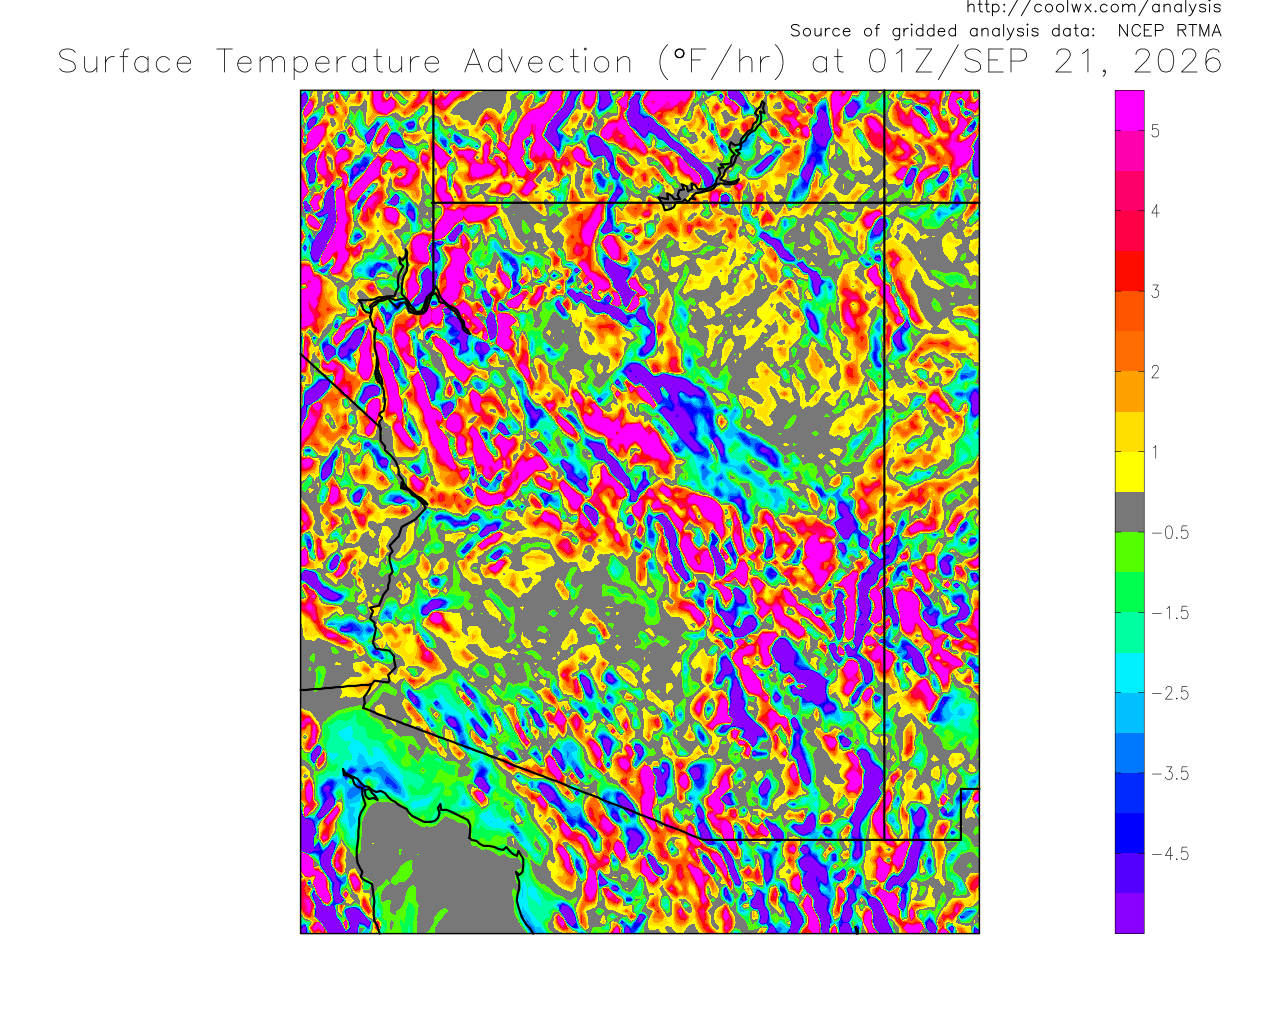Click the yellow swatch next to label 1

pyautogui.click(x=1130, y=471)
